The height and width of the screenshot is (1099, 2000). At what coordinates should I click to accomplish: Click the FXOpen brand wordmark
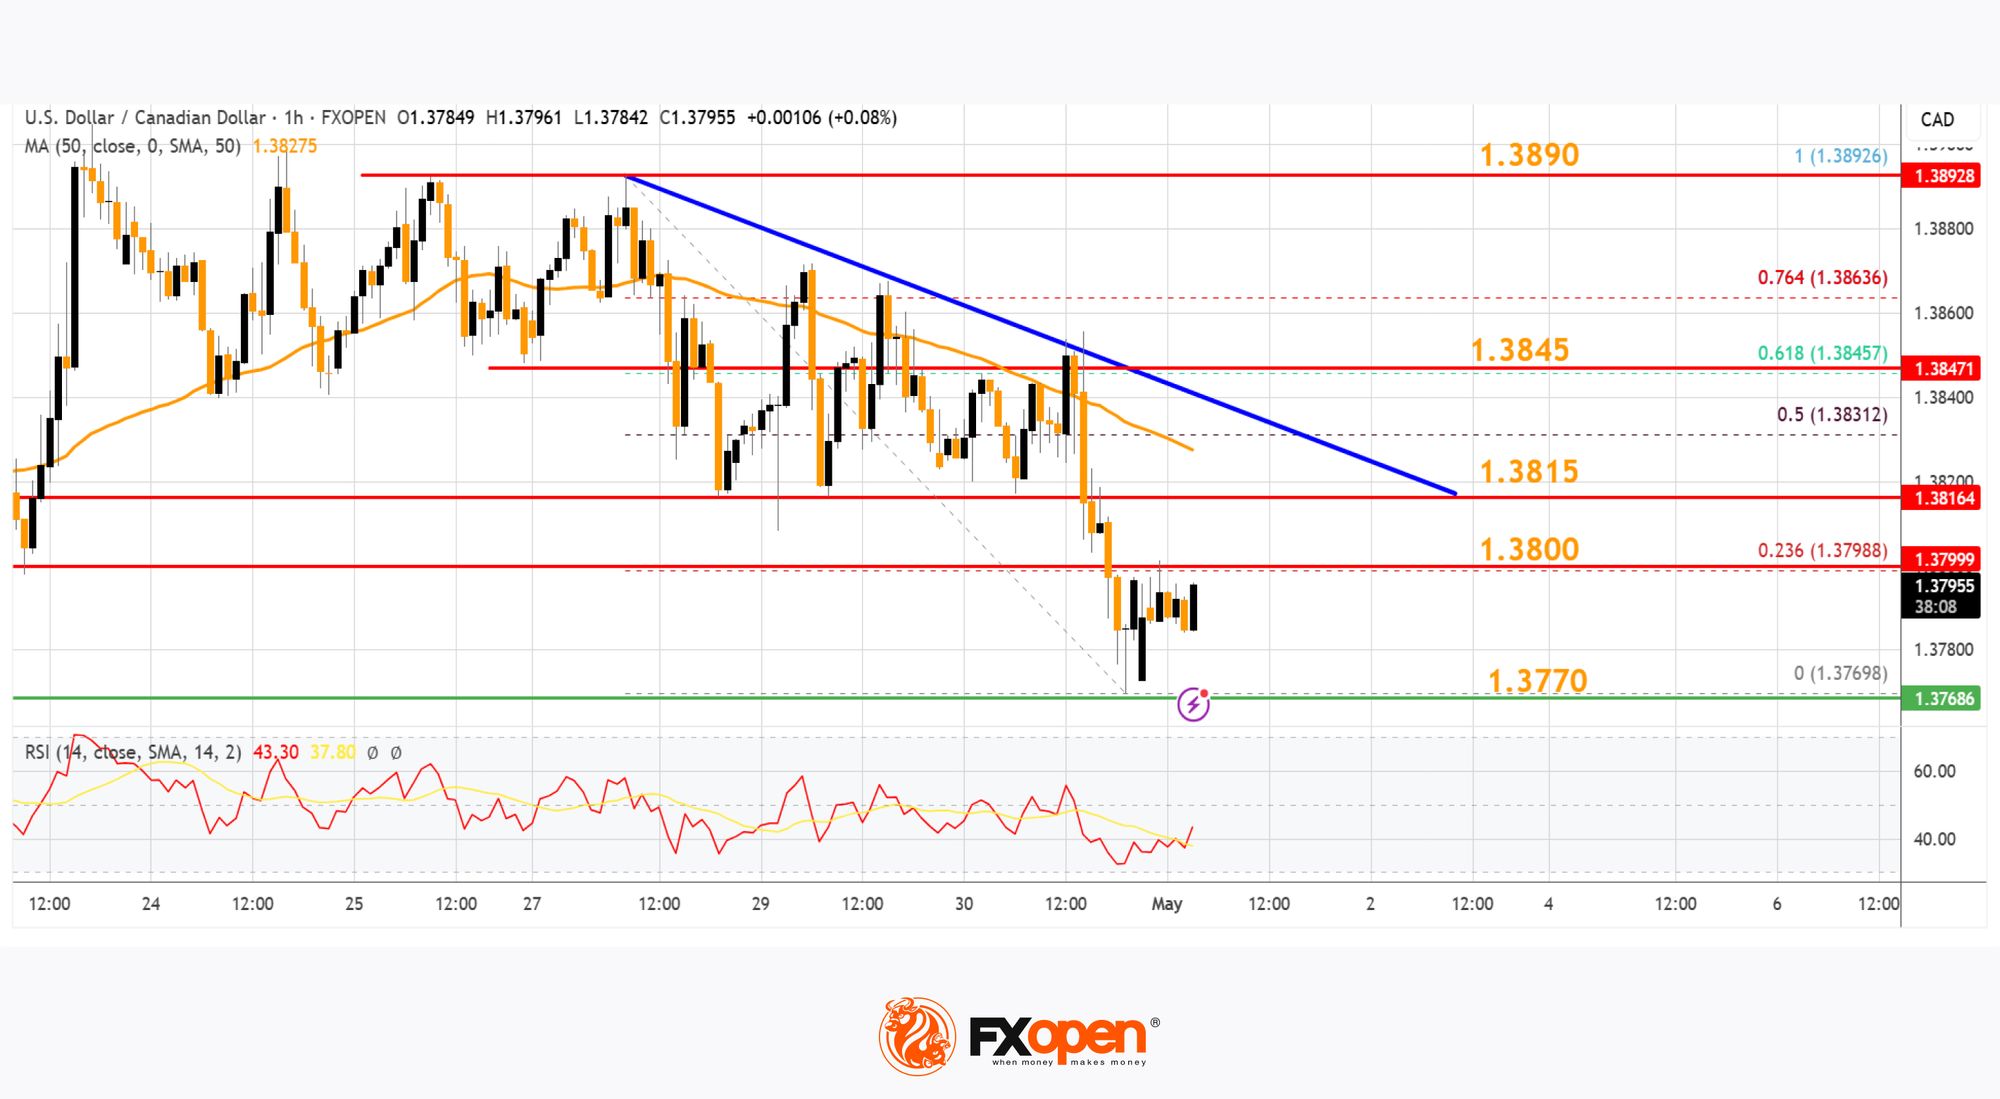[x=1058, y=1038]
